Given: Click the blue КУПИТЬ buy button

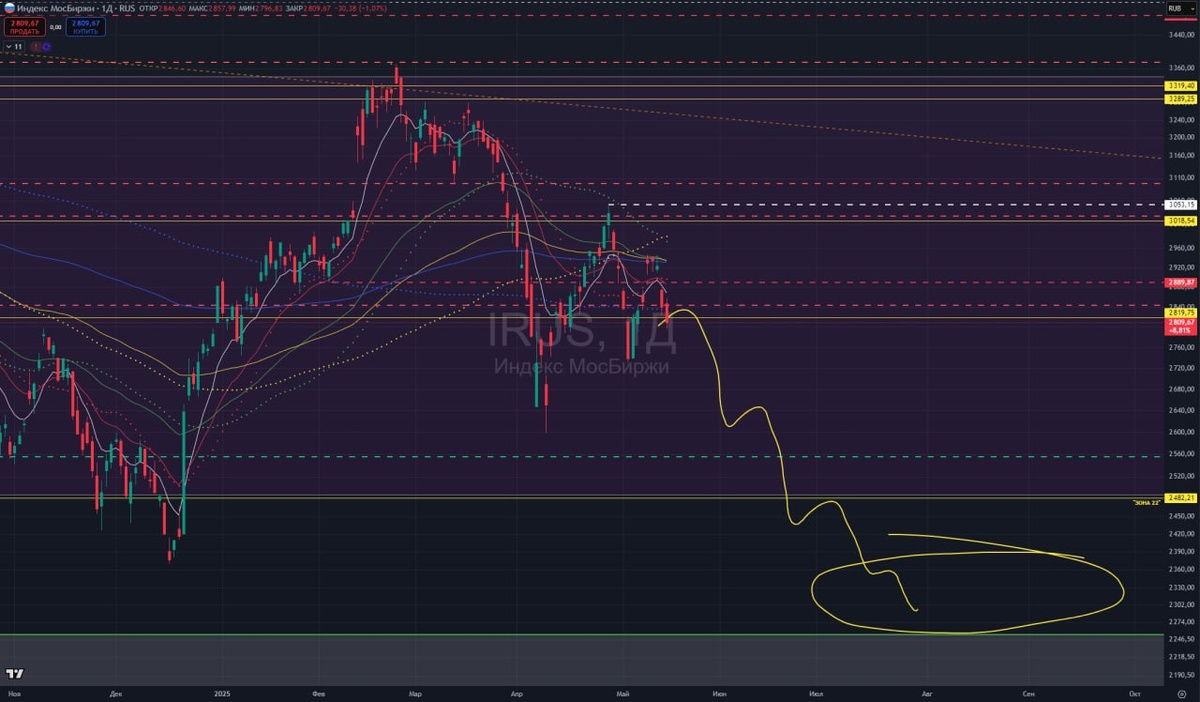Looking at the screenshot, I should (85, 27).
